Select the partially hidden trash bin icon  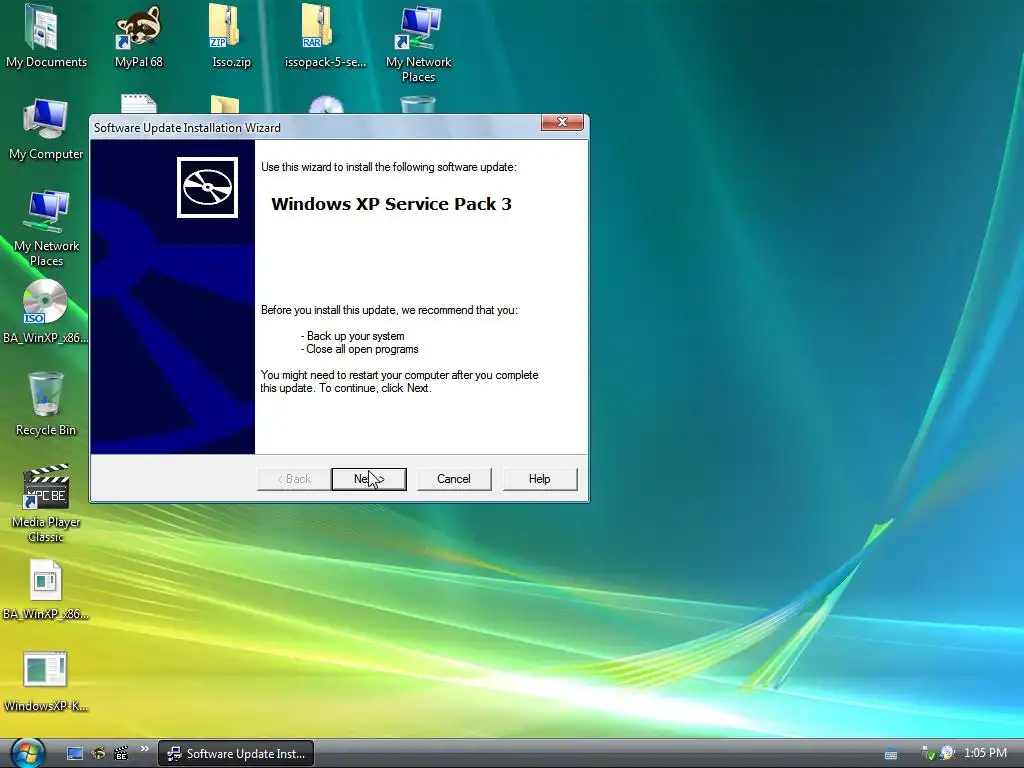417,104
